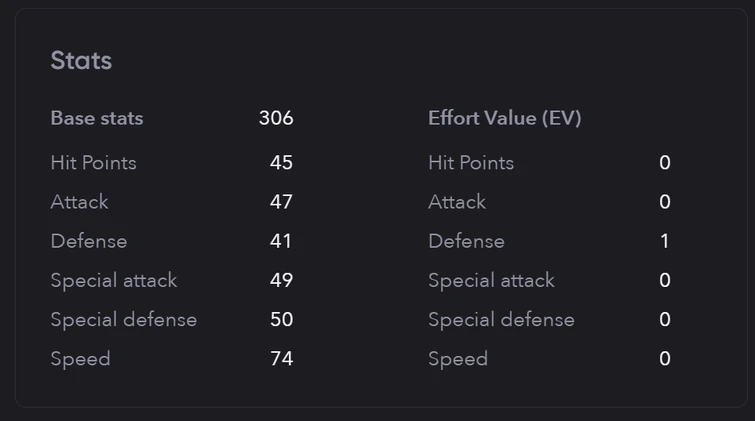Viewport: 755px width, 421px height.
Task: Select the Hit Points base value 45
Action: click(x=281, y=162)
